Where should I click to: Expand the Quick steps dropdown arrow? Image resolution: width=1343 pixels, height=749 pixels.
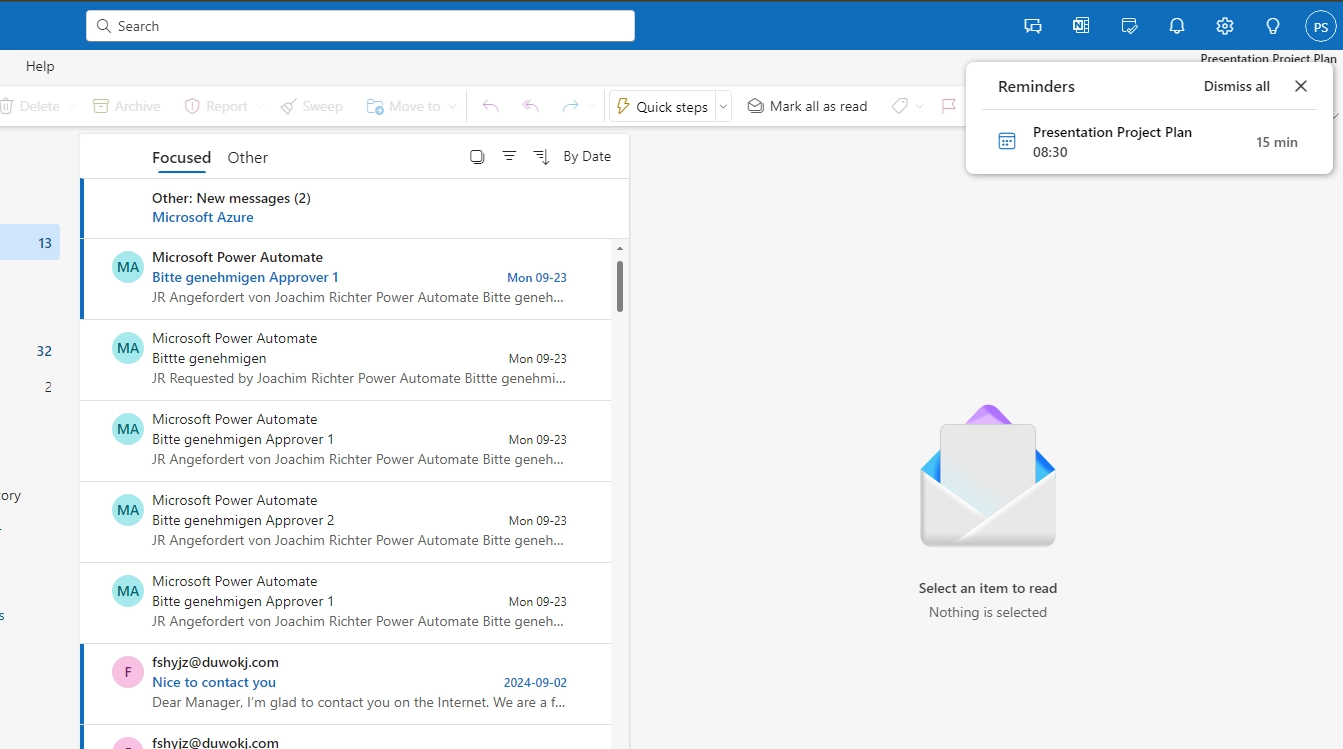pos(724,106)
